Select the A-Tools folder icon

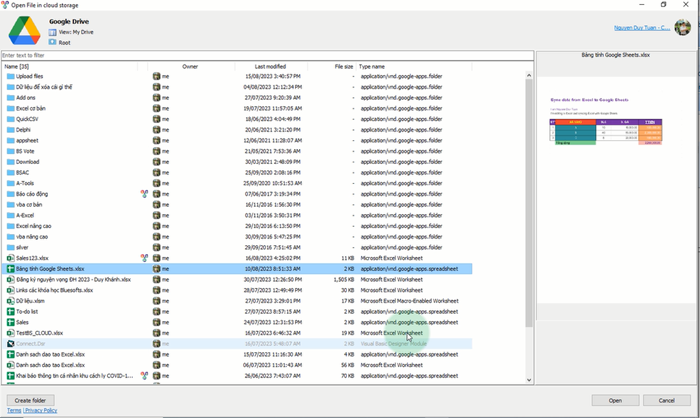coord(10,184)
